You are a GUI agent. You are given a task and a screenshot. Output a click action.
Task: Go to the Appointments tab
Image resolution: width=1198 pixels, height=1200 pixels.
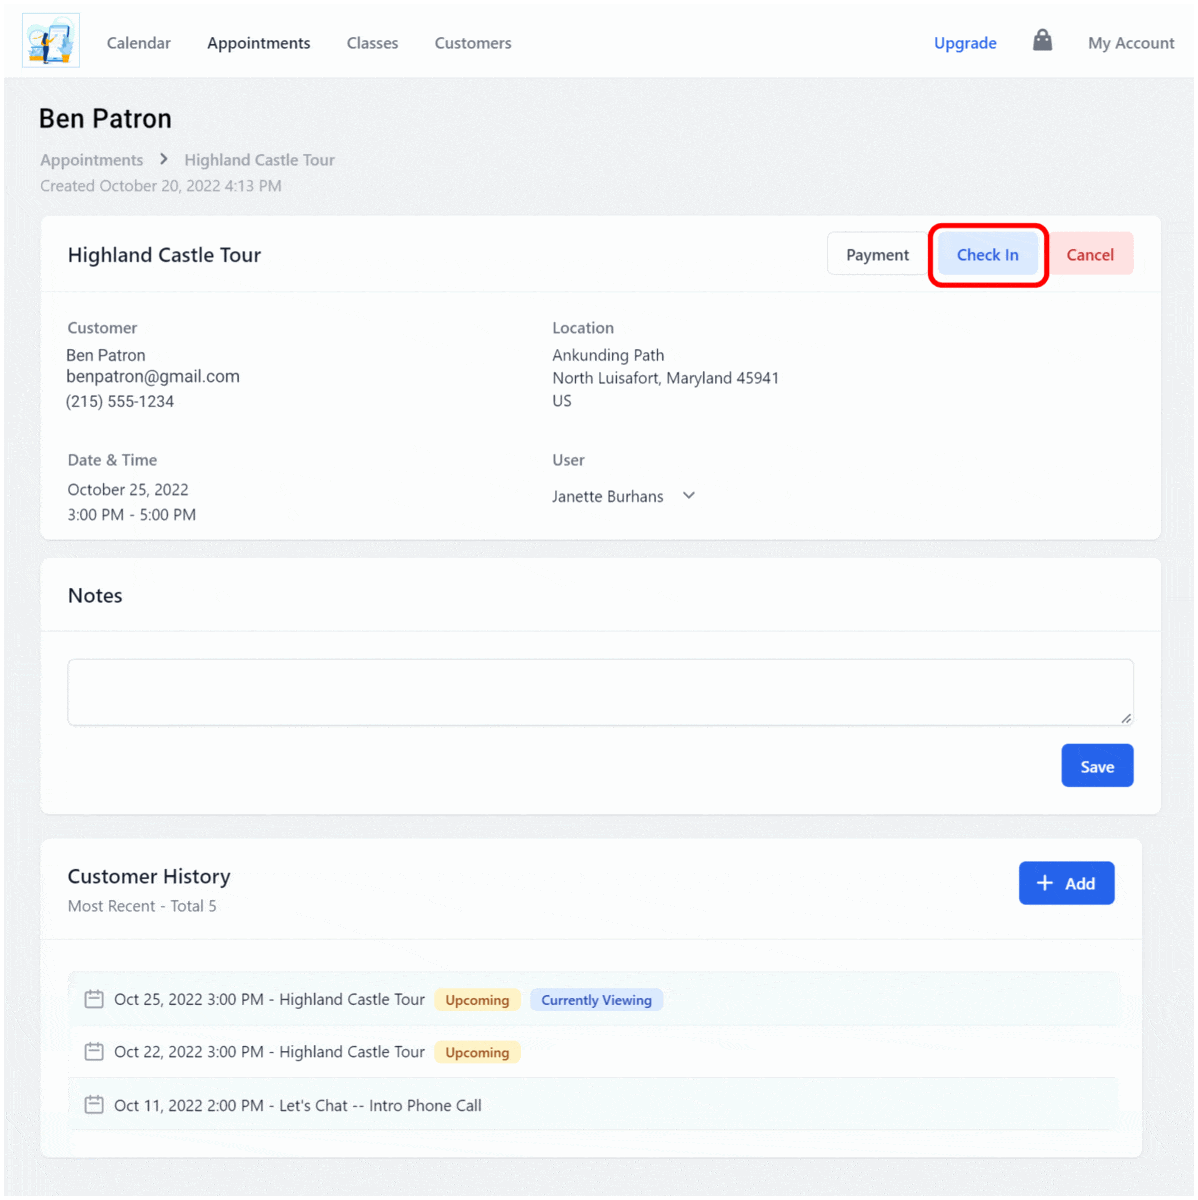259,43
